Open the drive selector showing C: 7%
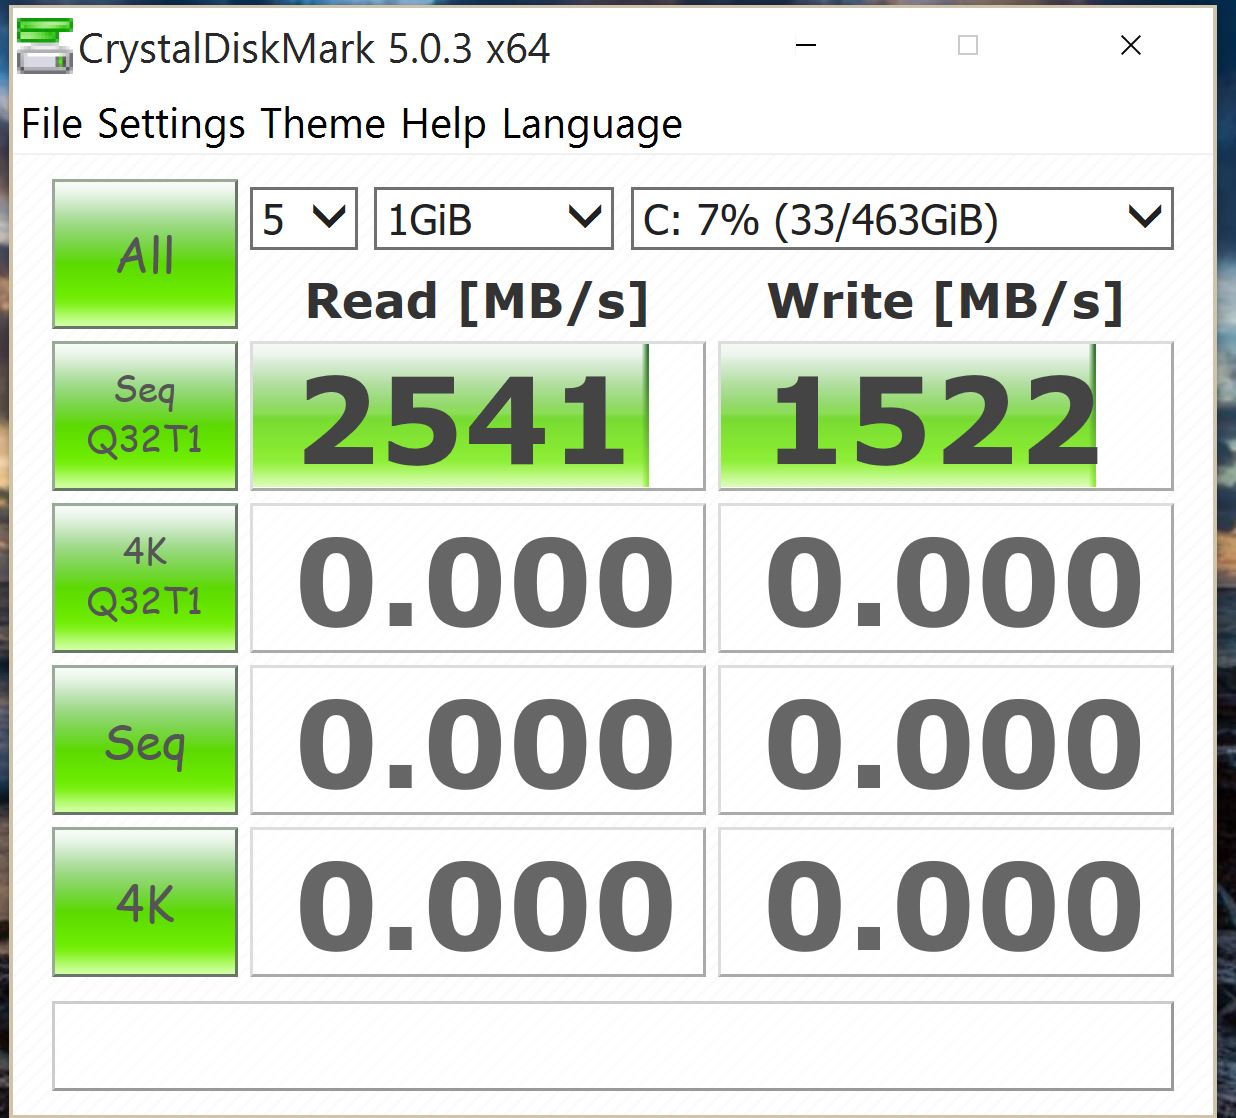Image resolution: width=1236 pixels, height=1118 pixels. coord(902,219)
